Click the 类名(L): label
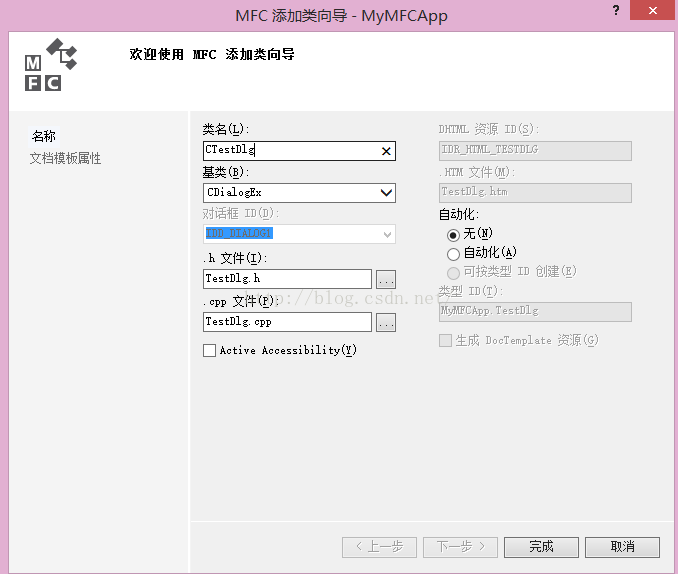This screenshot has width=678, height=574. [226, 129]
